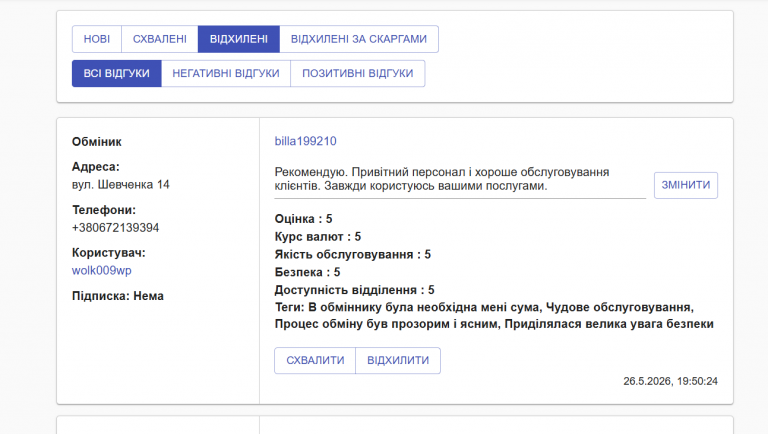Click Доступність відділення : 5 line

354,290
